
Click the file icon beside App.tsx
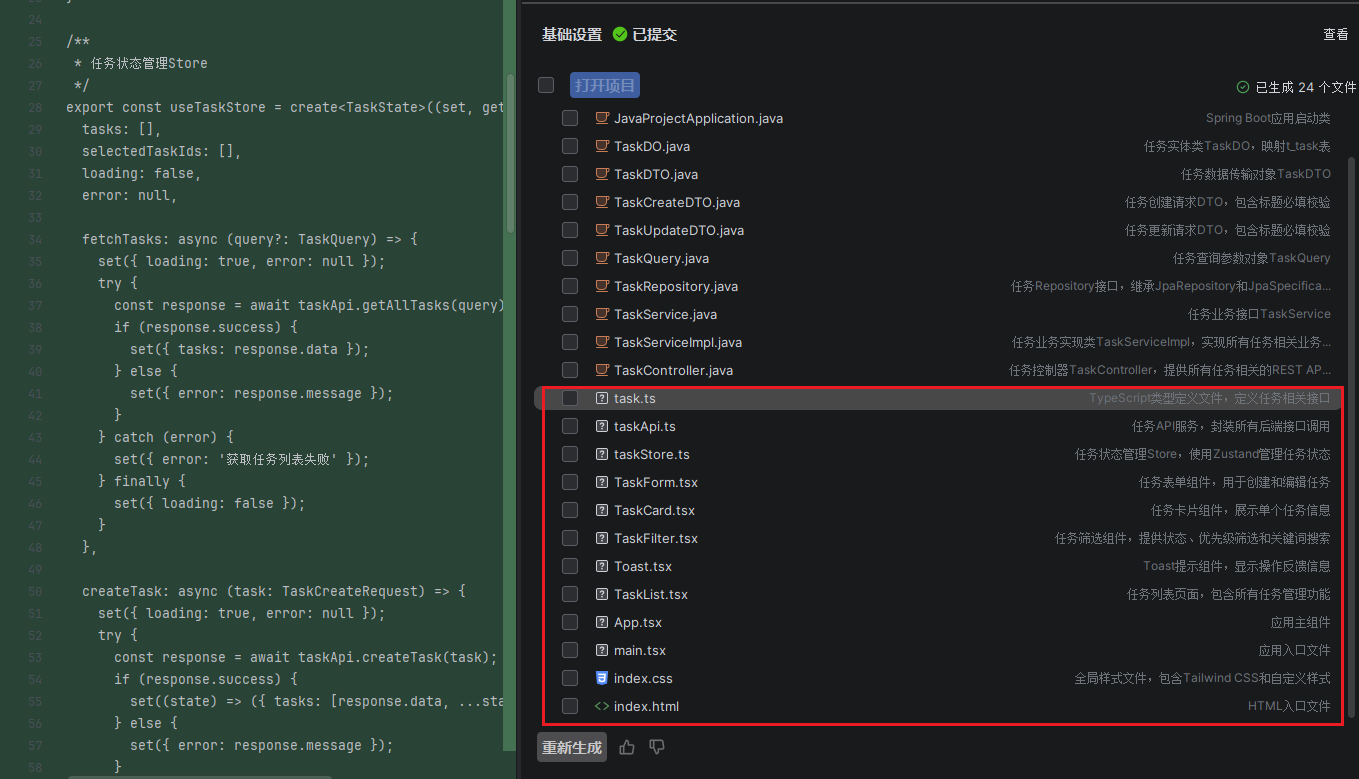tap(602, 622)
